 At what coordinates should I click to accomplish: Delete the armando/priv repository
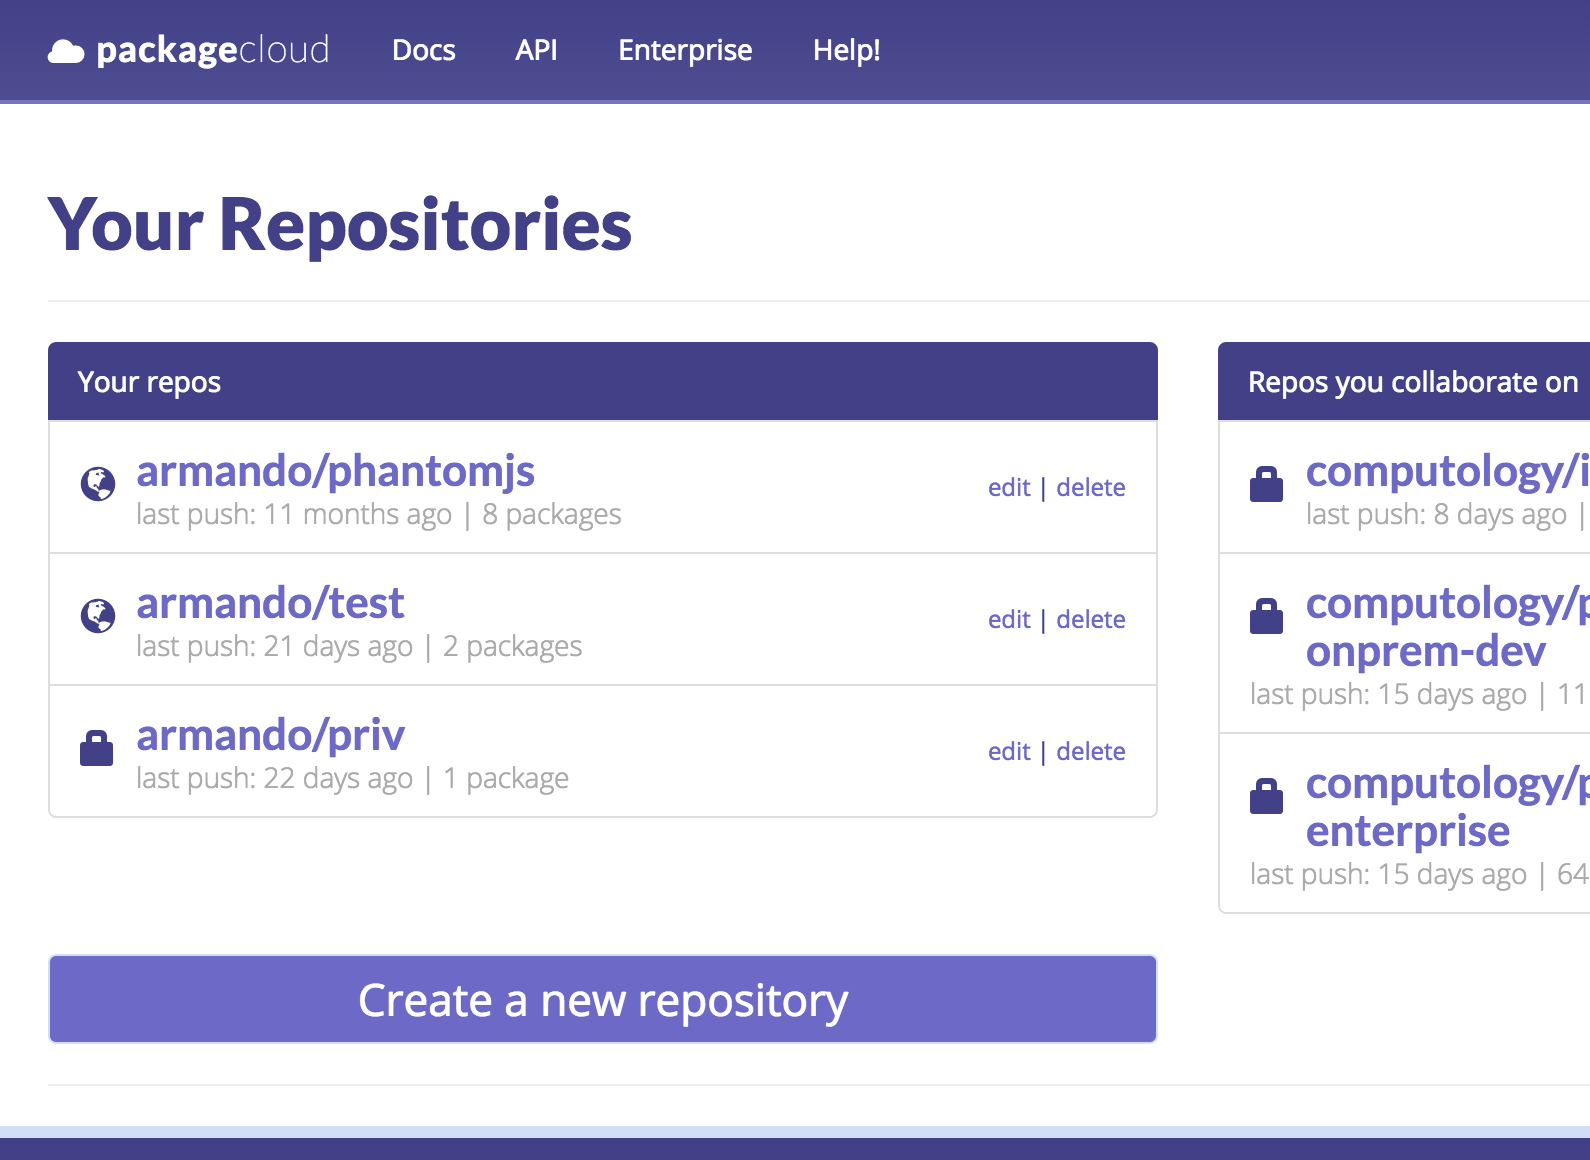[x=1091, y=751]
